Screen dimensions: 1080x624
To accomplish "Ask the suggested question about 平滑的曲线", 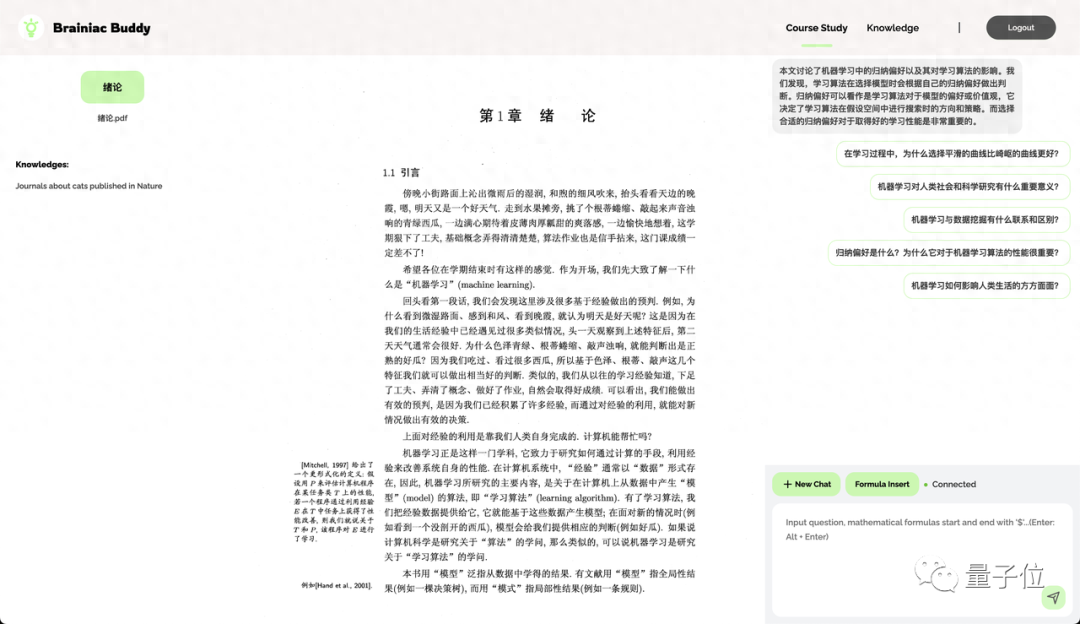I will tap(952, 154).
